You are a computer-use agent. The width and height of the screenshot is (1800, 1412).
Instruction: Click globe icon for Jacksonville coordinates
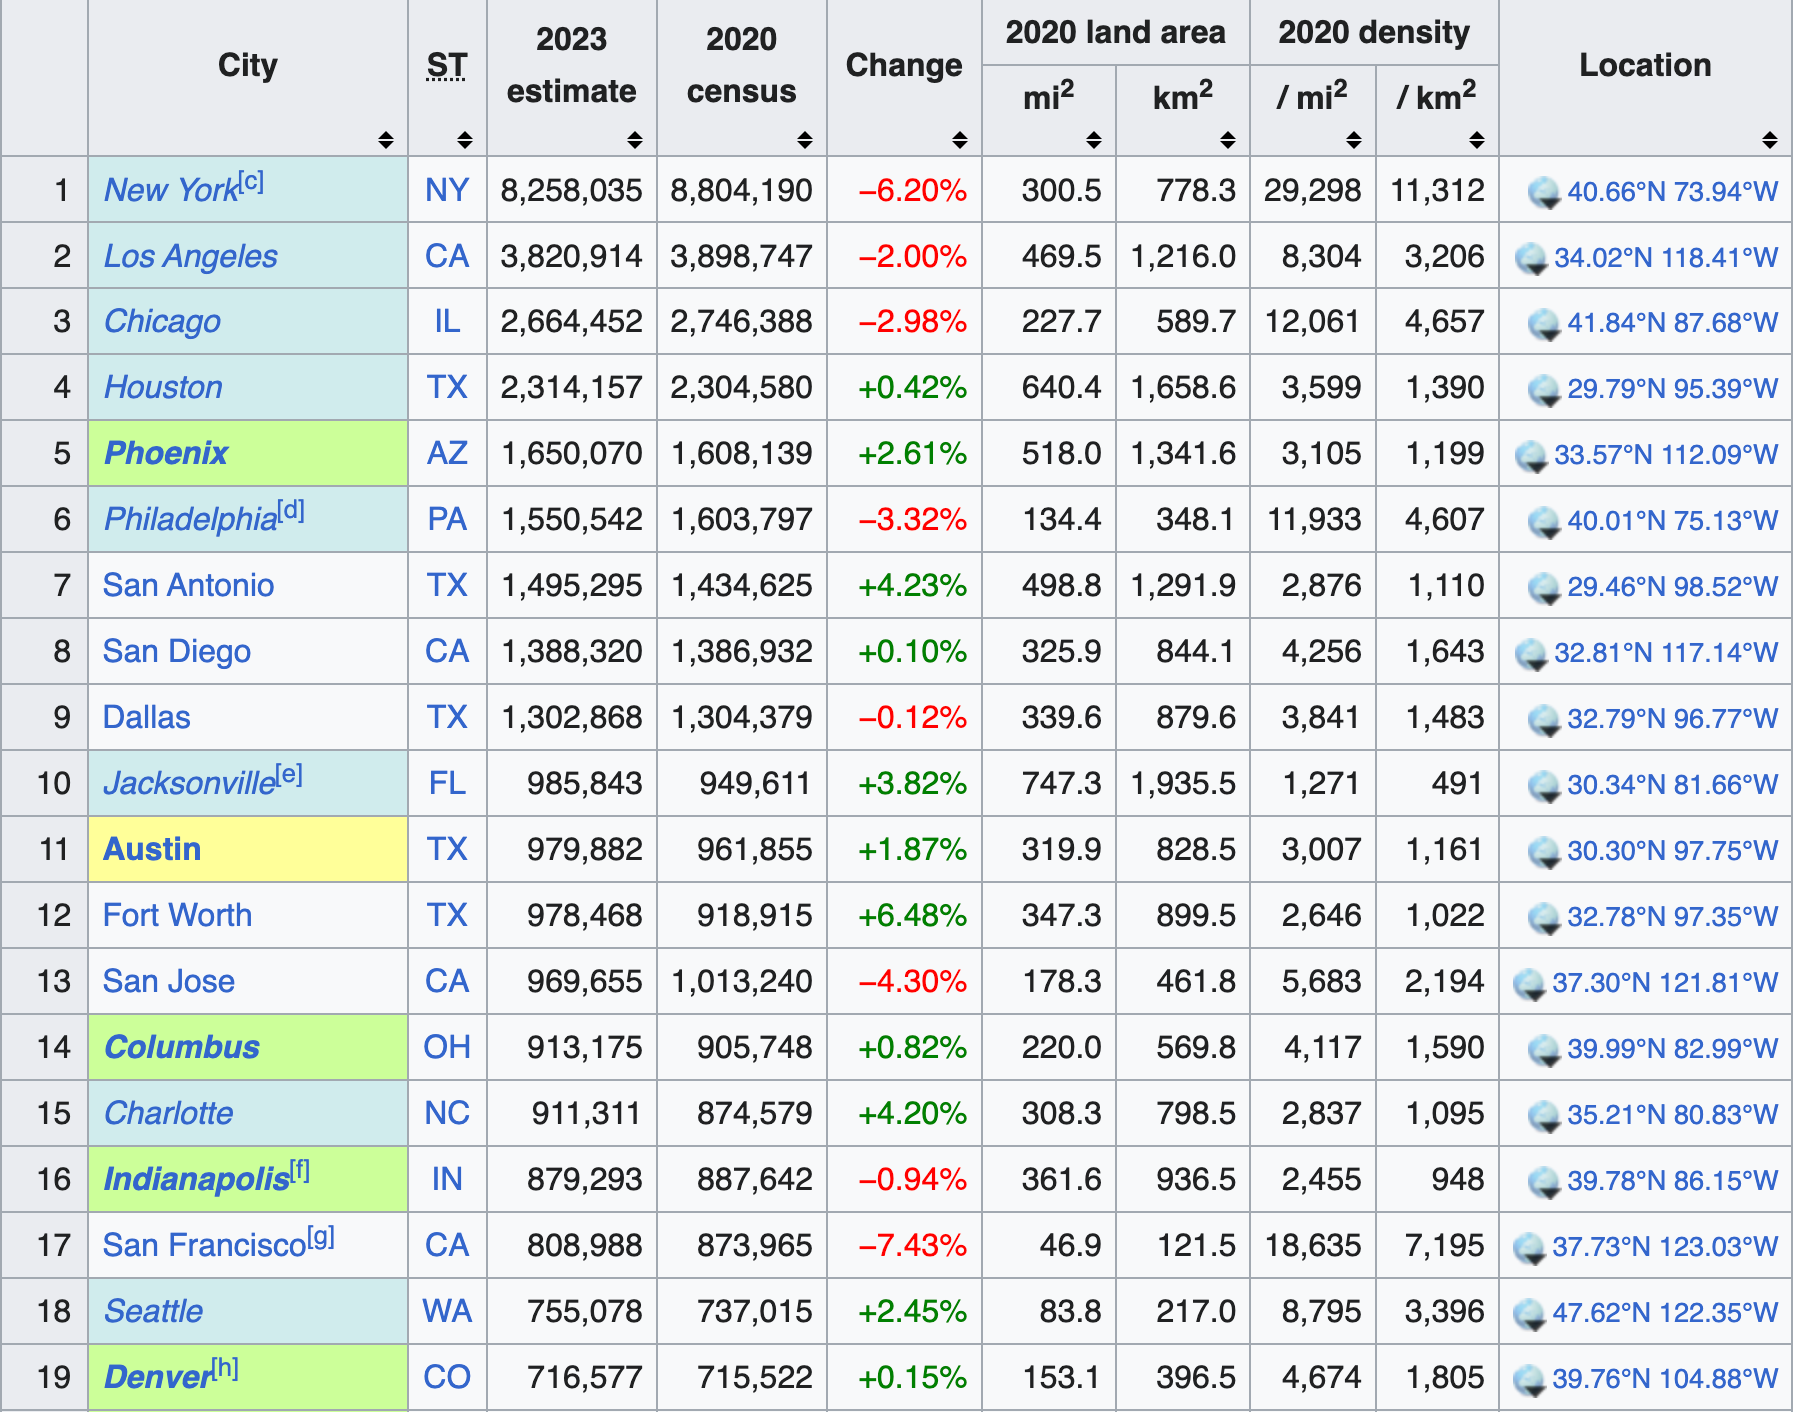(1545, 786)
